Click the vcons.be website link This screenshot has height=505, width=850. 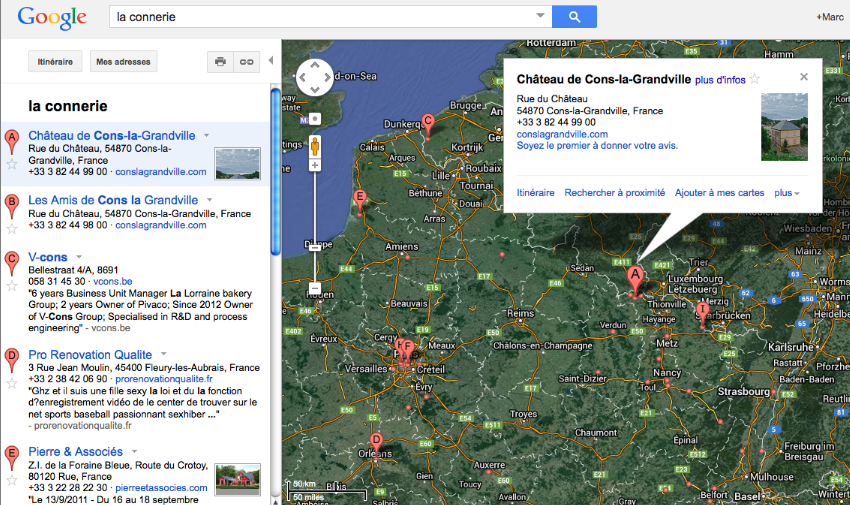click(113, 281)
